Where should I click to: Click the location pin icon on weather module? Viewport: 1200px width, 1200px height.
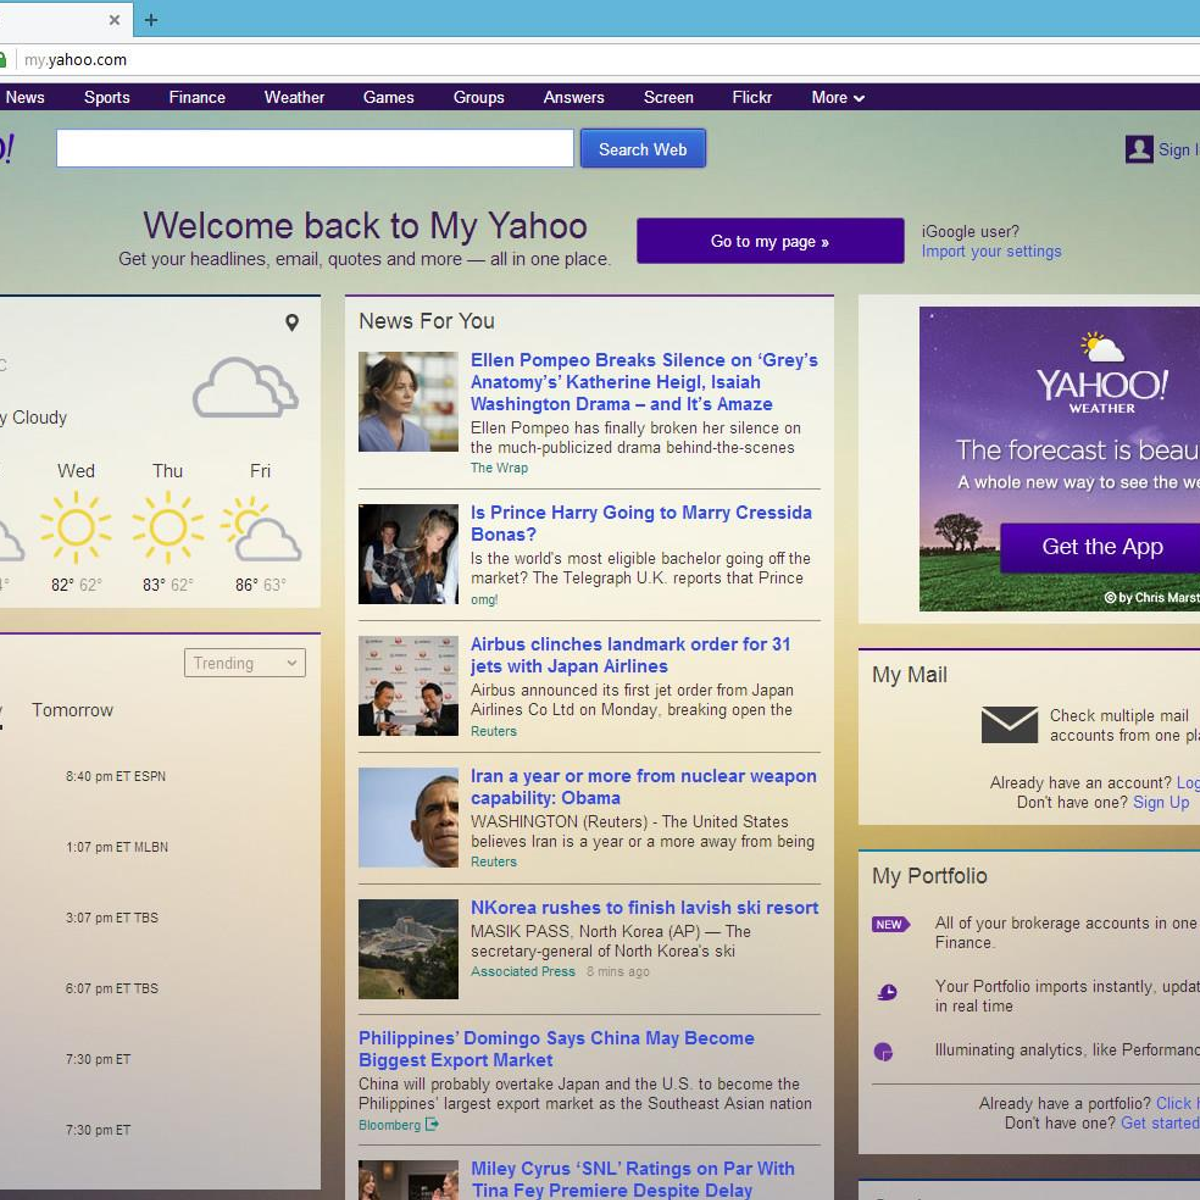[291, 322]
